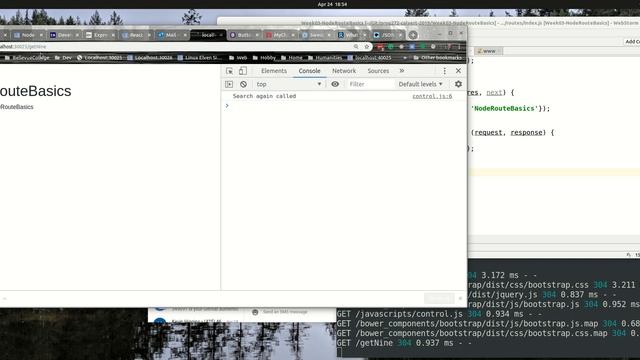The height and width of the screenshot is (360, 640).
Task: Open a new browser tab with plus button
Action: click(x=413, y=35)
